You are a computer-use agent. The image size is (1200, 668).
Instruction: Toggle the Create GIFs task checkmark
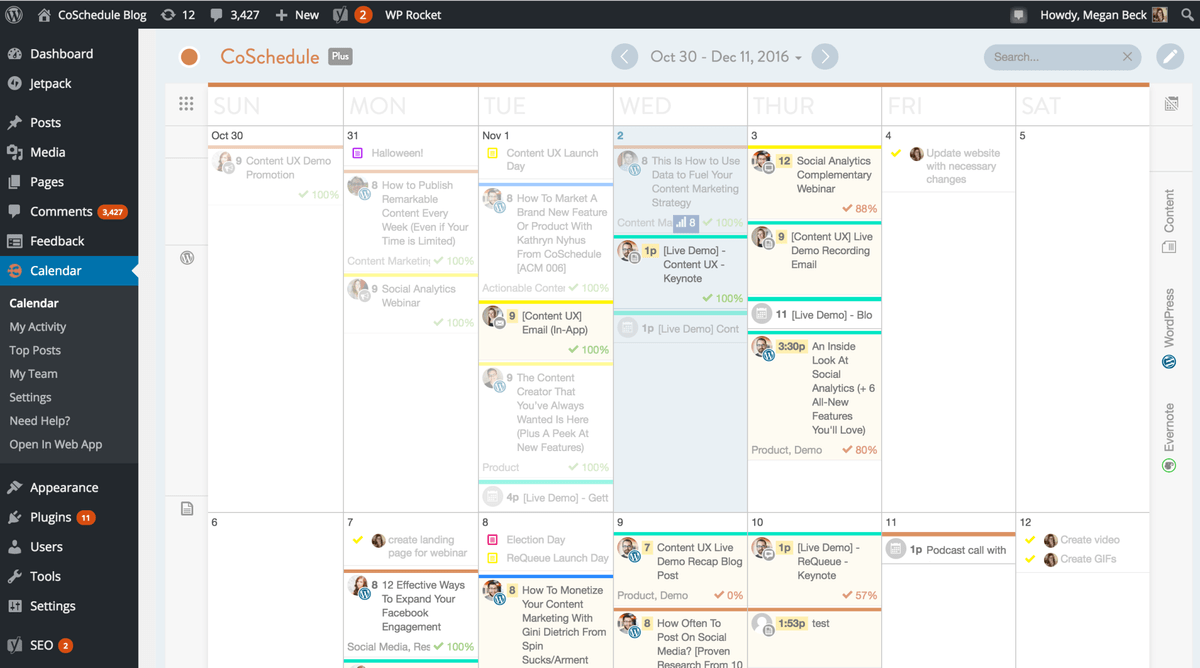(1031, 559)
